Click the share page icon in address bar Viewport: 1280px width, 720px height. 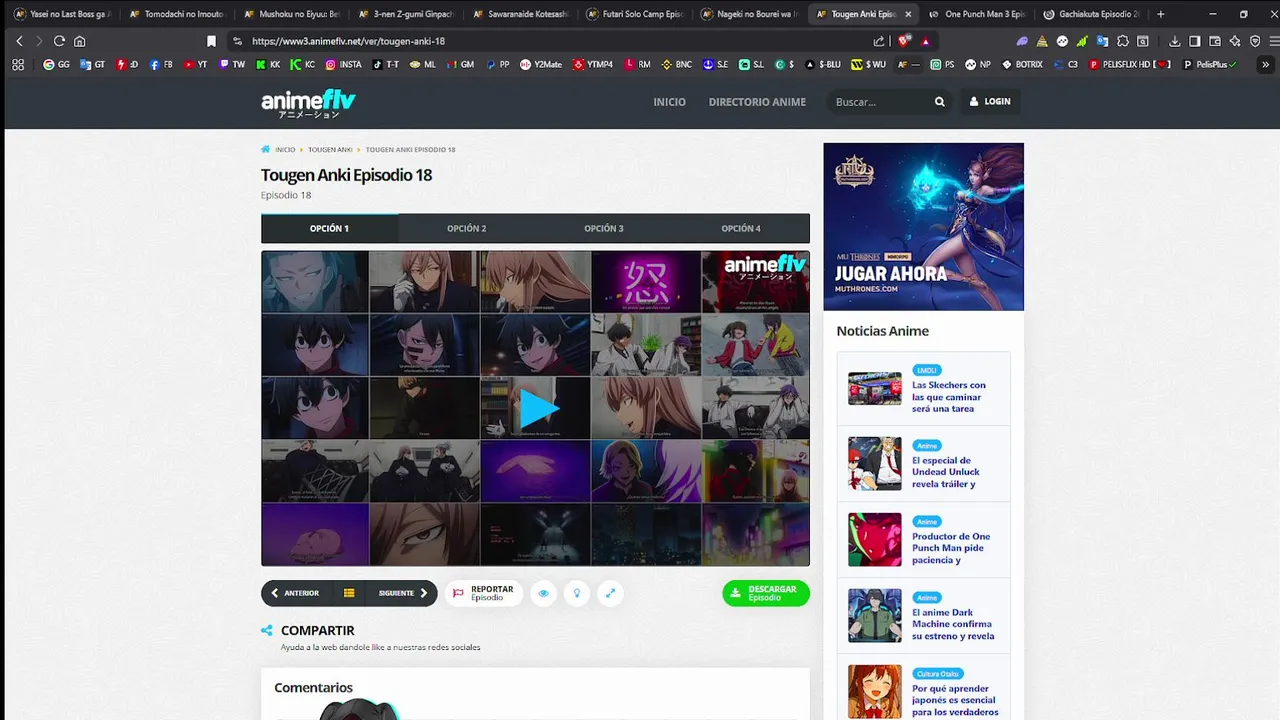click(879, 41)
